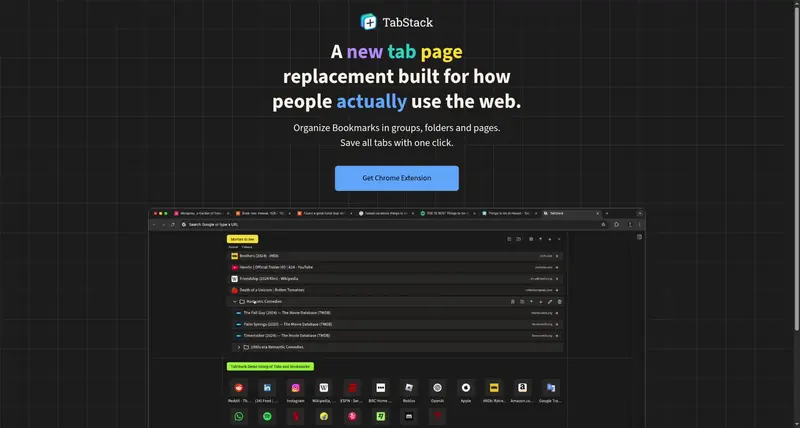Open the Amazon bookmark tile

coord(522,388)
